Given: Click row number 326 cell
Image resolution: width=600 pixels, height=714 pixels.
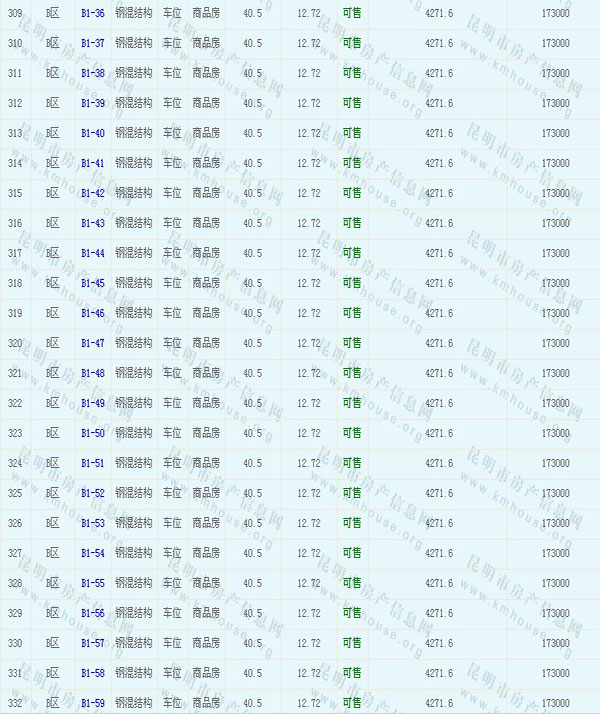Looking at the screenshot, I should [x=15, y=524].
